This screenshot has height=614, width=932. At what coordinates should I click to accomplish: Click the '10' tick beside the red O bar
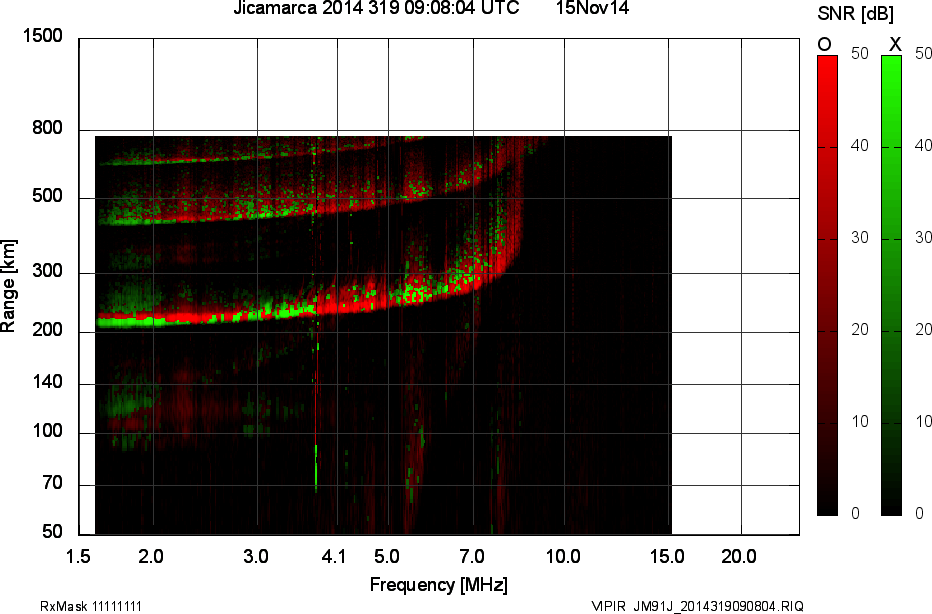coord(859,421)
